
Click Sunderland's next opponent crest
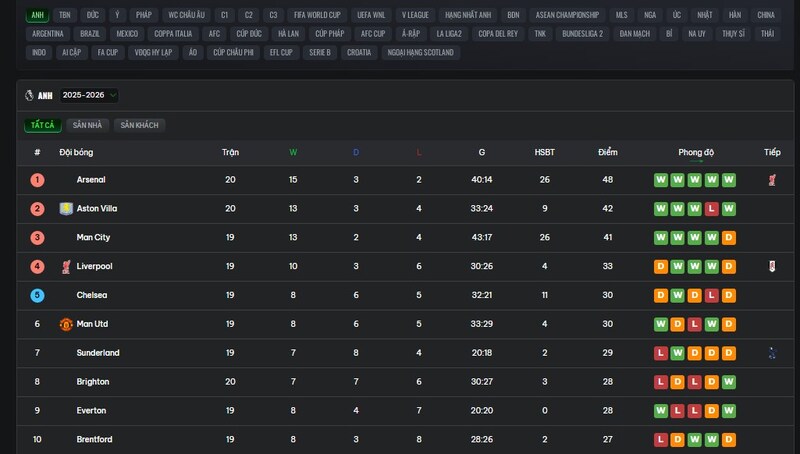tap(772, 353)
